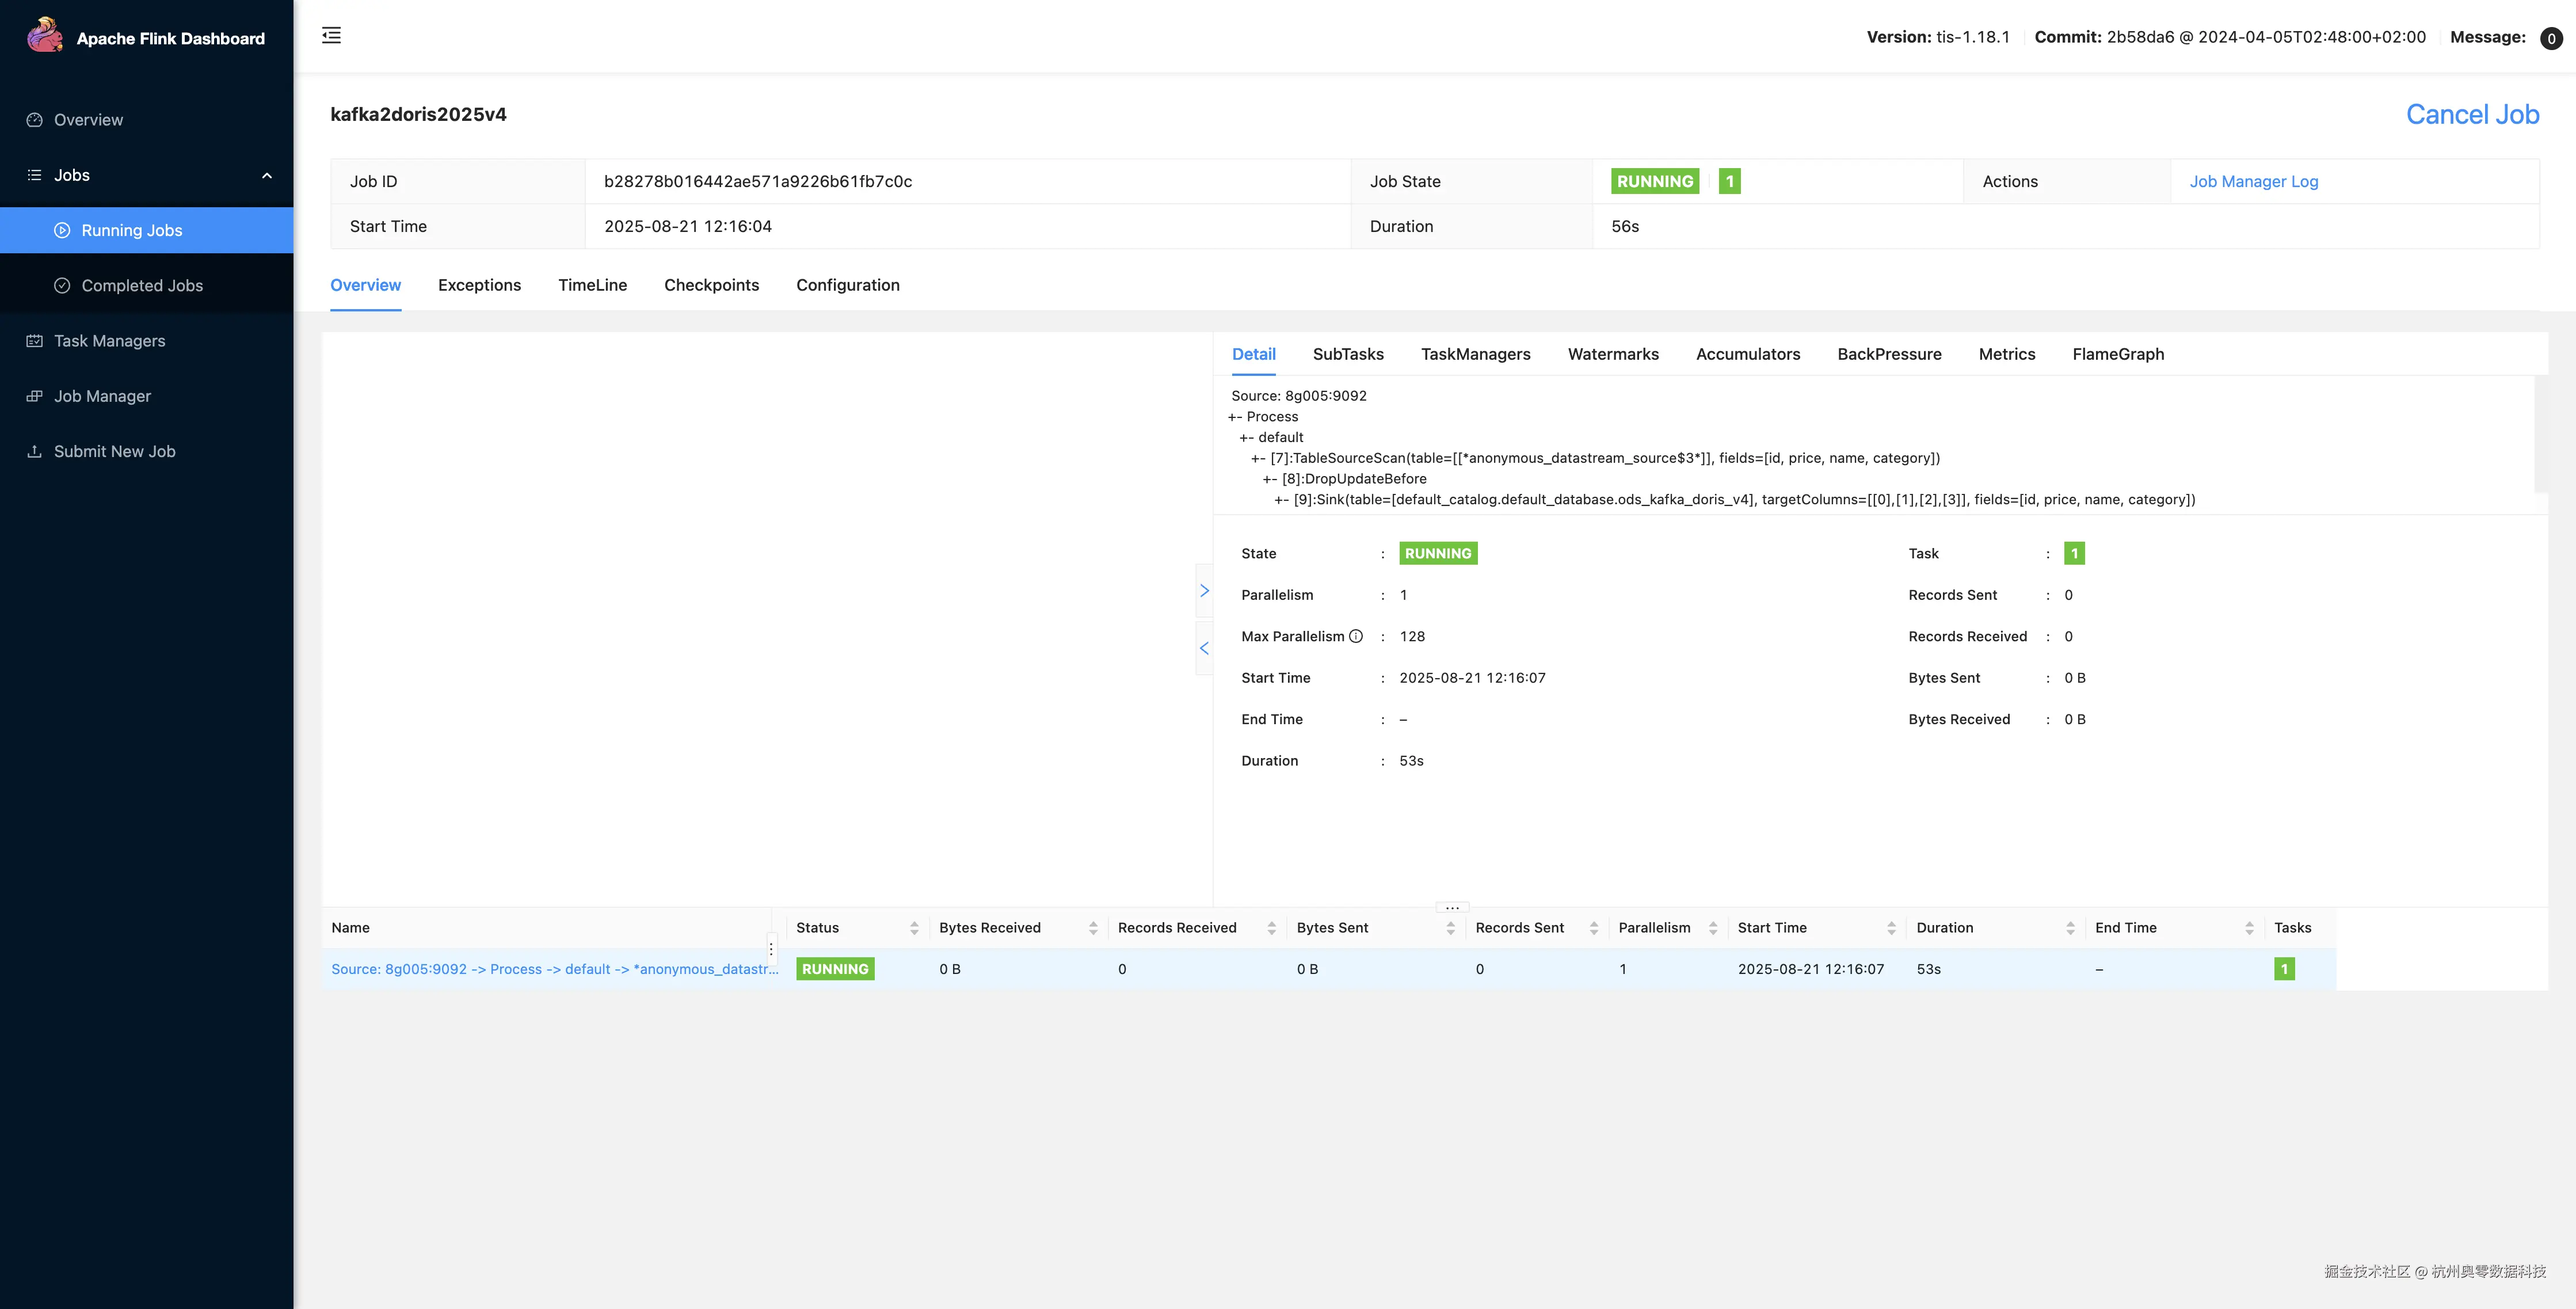Click the Max Parallelism info icon

(1356, 636)
